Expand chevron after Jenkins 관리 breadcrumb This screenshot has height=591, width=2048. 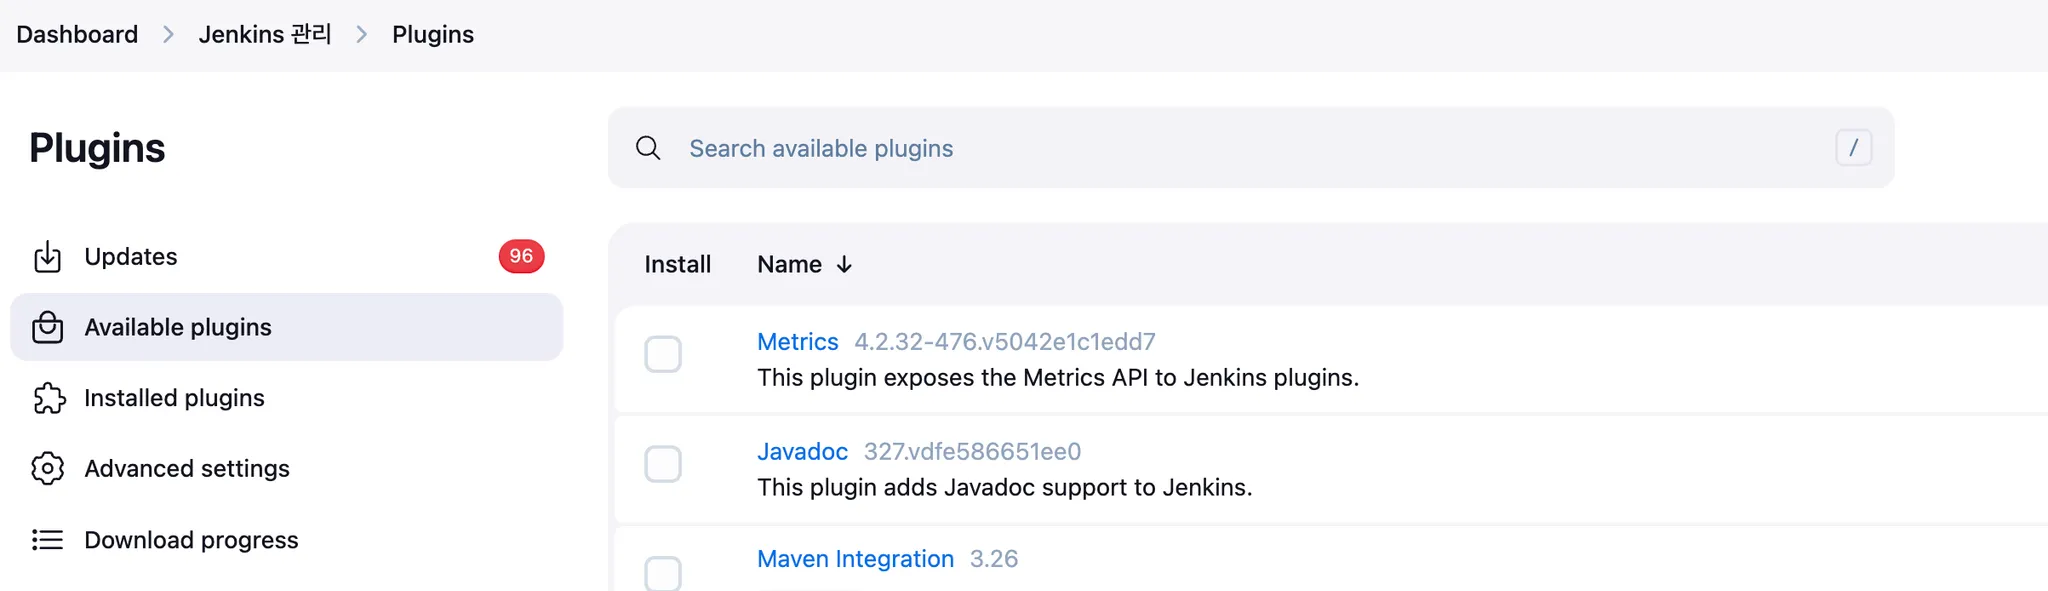point(362,34)
